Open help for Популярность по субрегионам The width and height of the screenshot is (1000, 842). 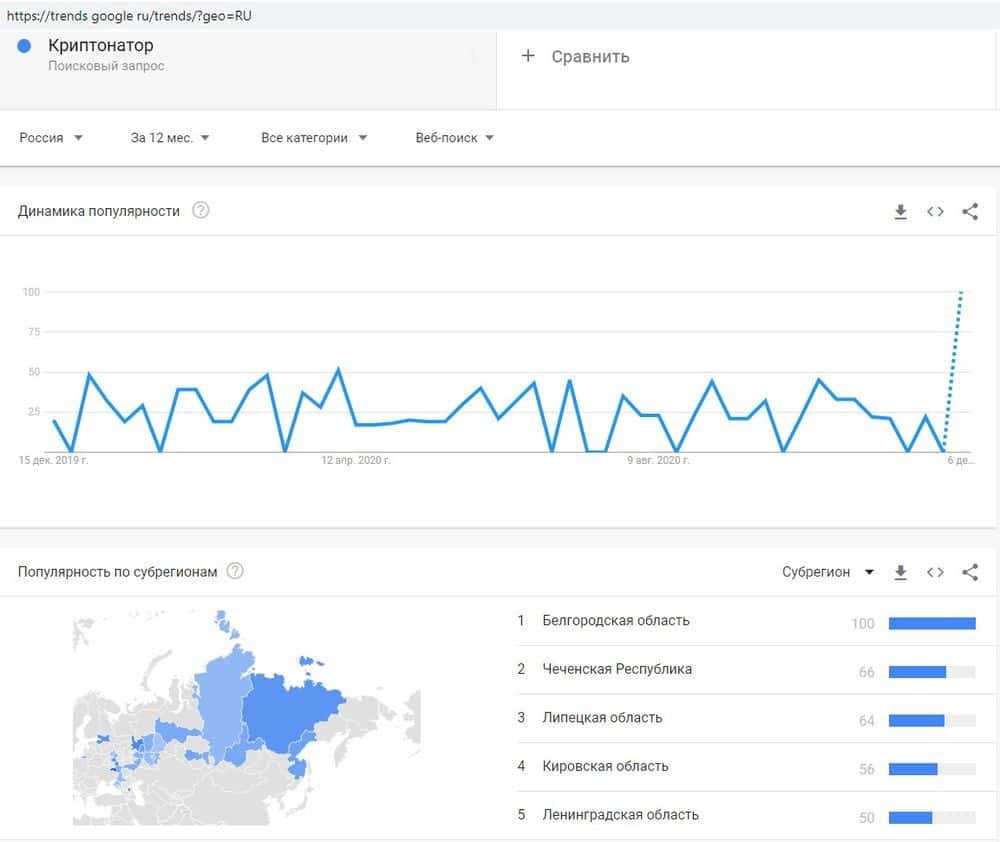(x=235, y=571)
